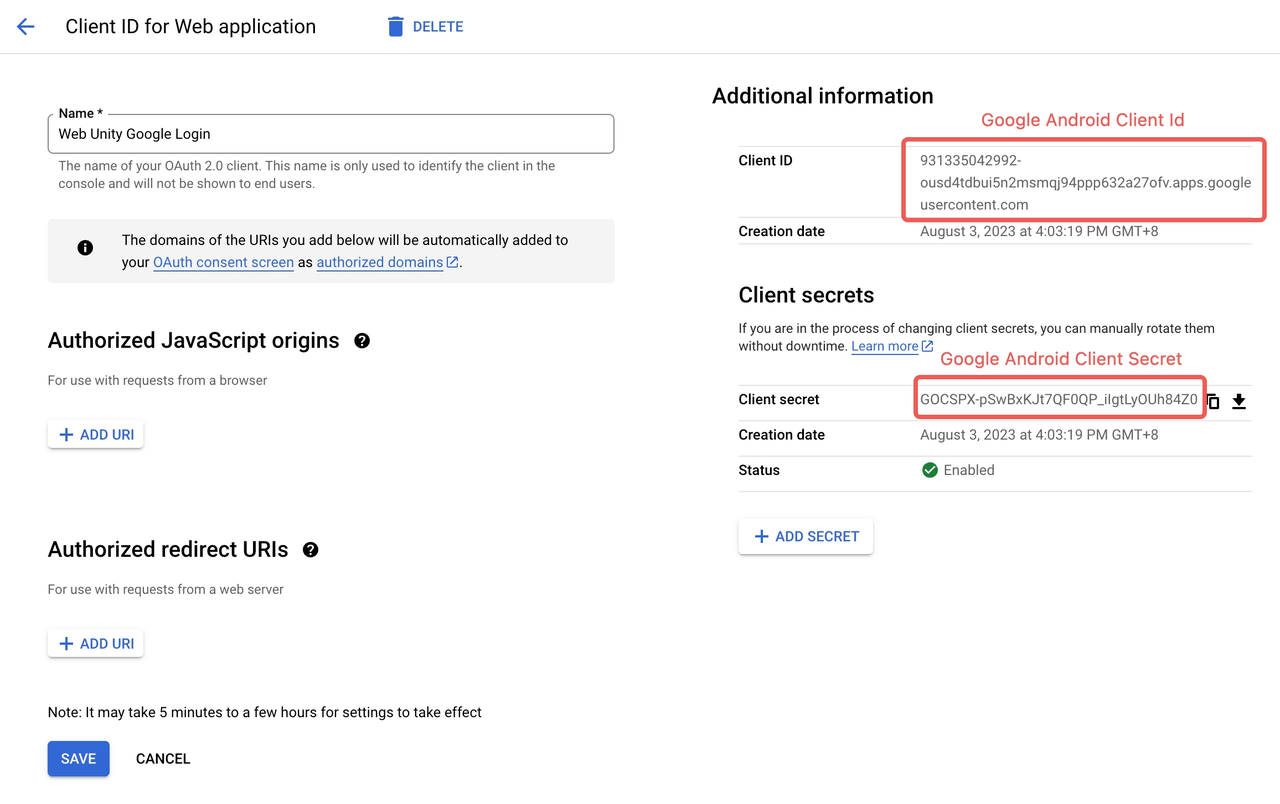Click the settings take effect note text
This screenshot has height=804, width=1280.
265,713
